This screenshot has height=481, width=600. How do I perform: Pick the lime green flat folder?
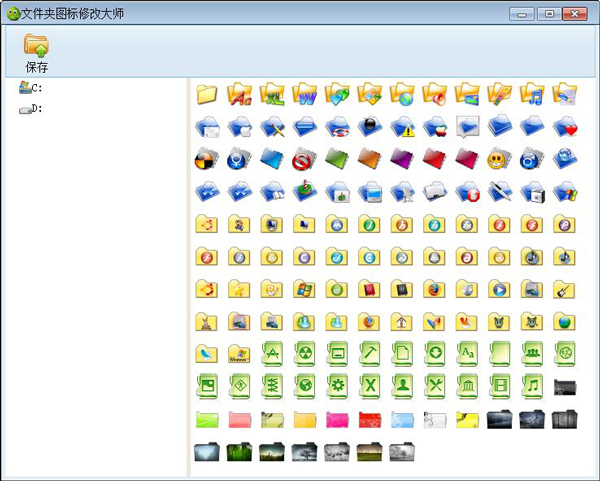point(207,420)
